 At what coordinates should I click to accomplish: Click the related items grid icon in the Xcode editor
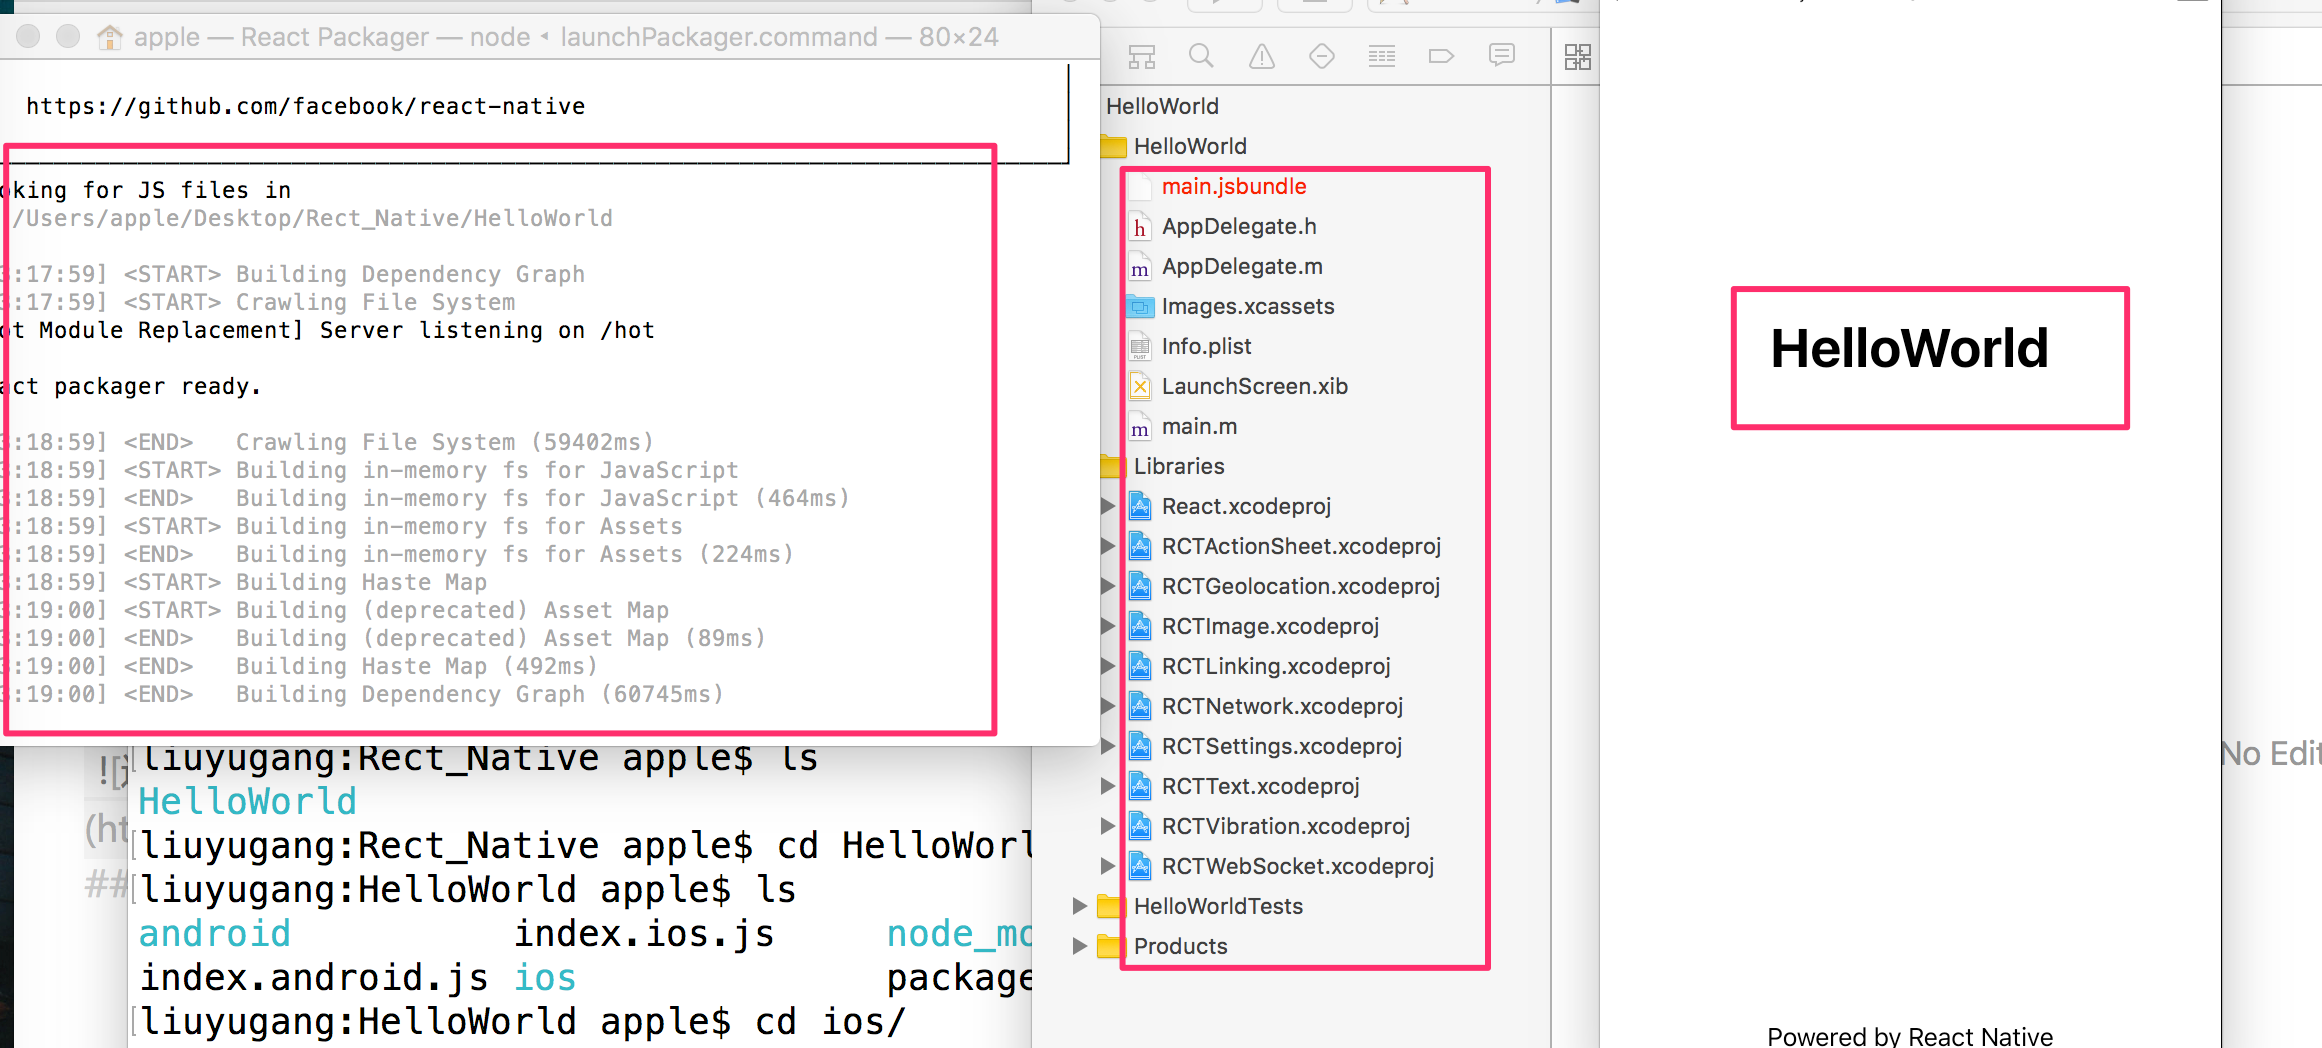pos(1578,57)
